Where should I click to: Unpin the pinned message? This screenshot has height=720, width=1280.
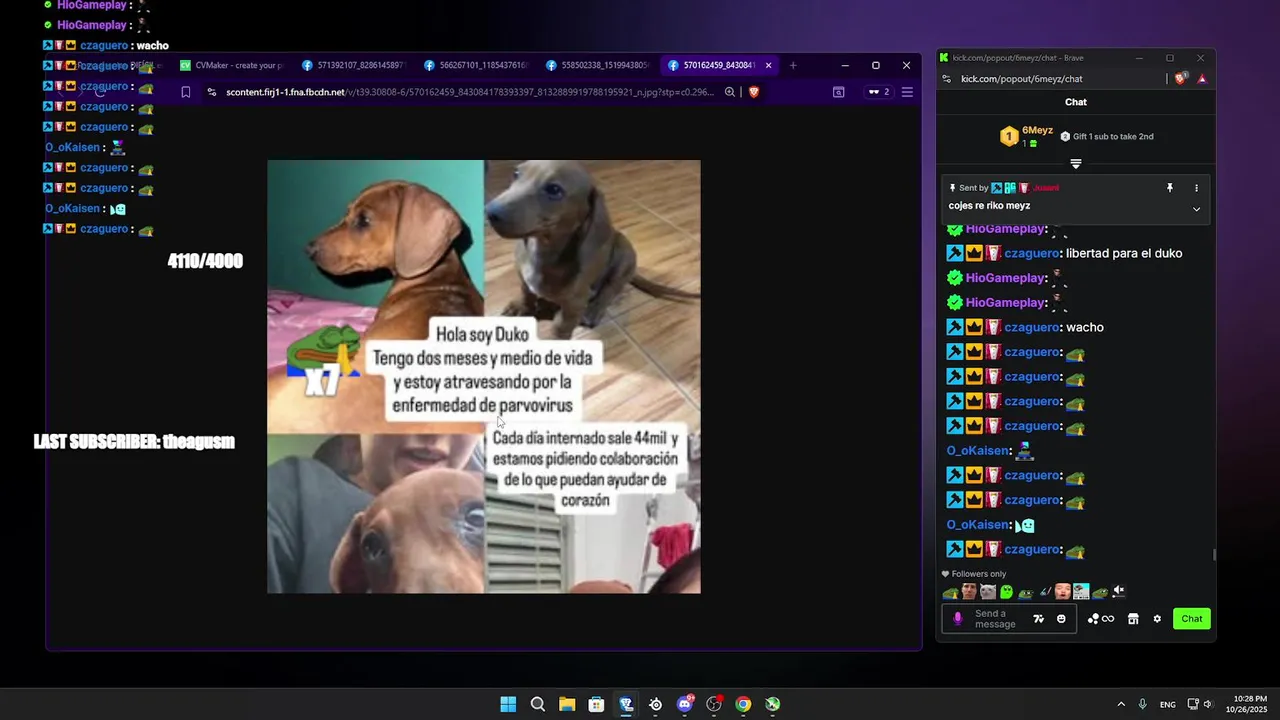[1169, 188]
